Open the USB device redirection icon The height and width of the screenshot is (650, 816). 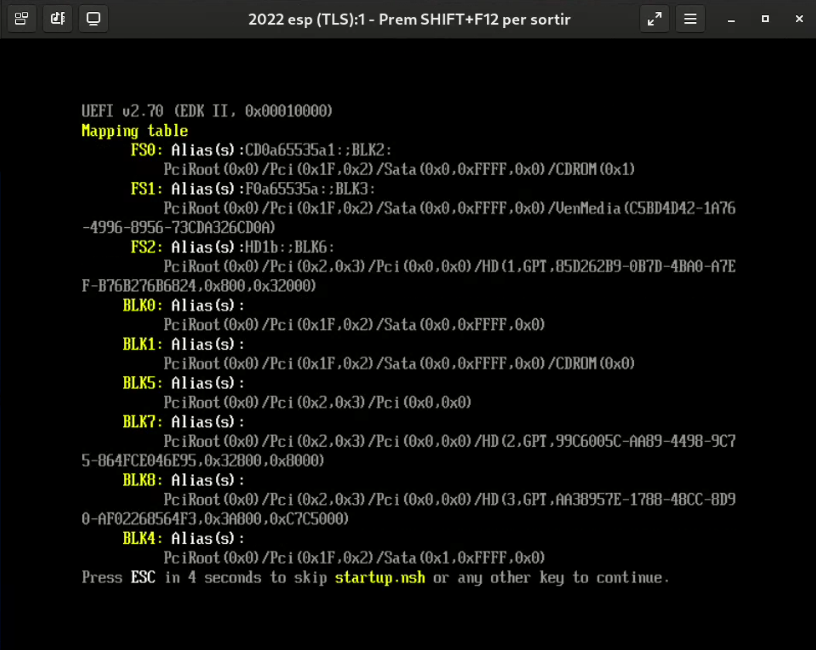point(58,19)
